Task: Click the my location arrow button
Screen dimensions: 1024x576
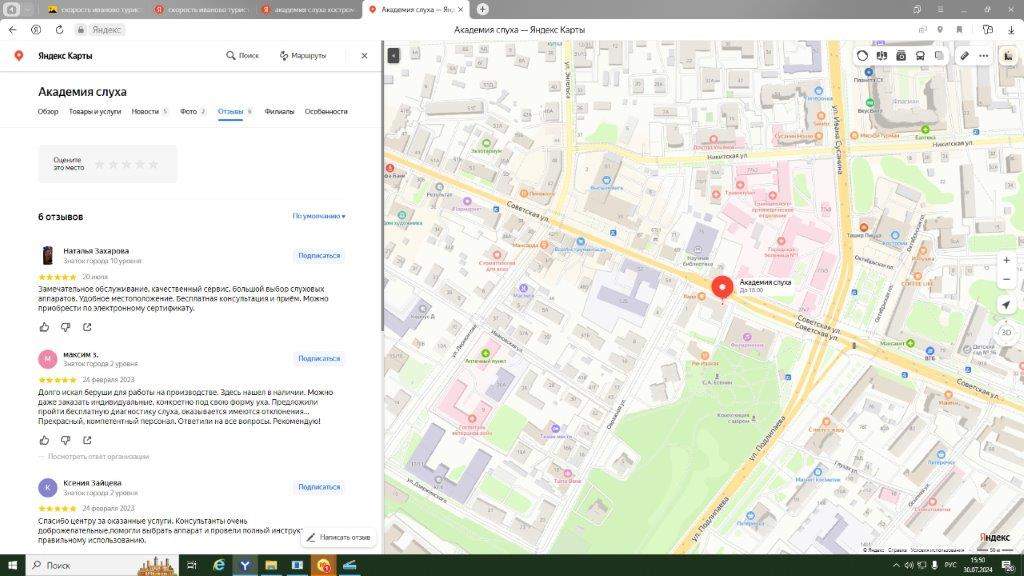Action: [x=1006, y=305]
